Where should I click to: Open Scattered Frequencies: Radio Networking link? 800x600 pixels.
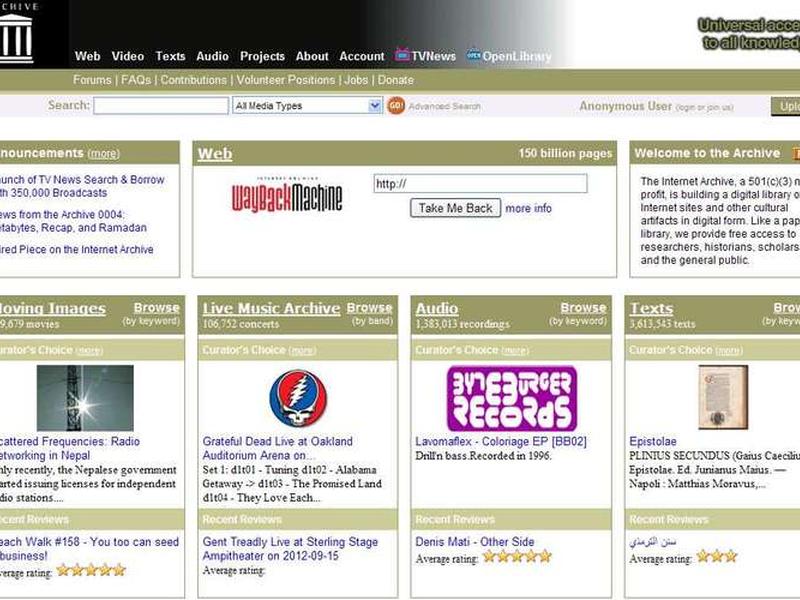point(70,448)
